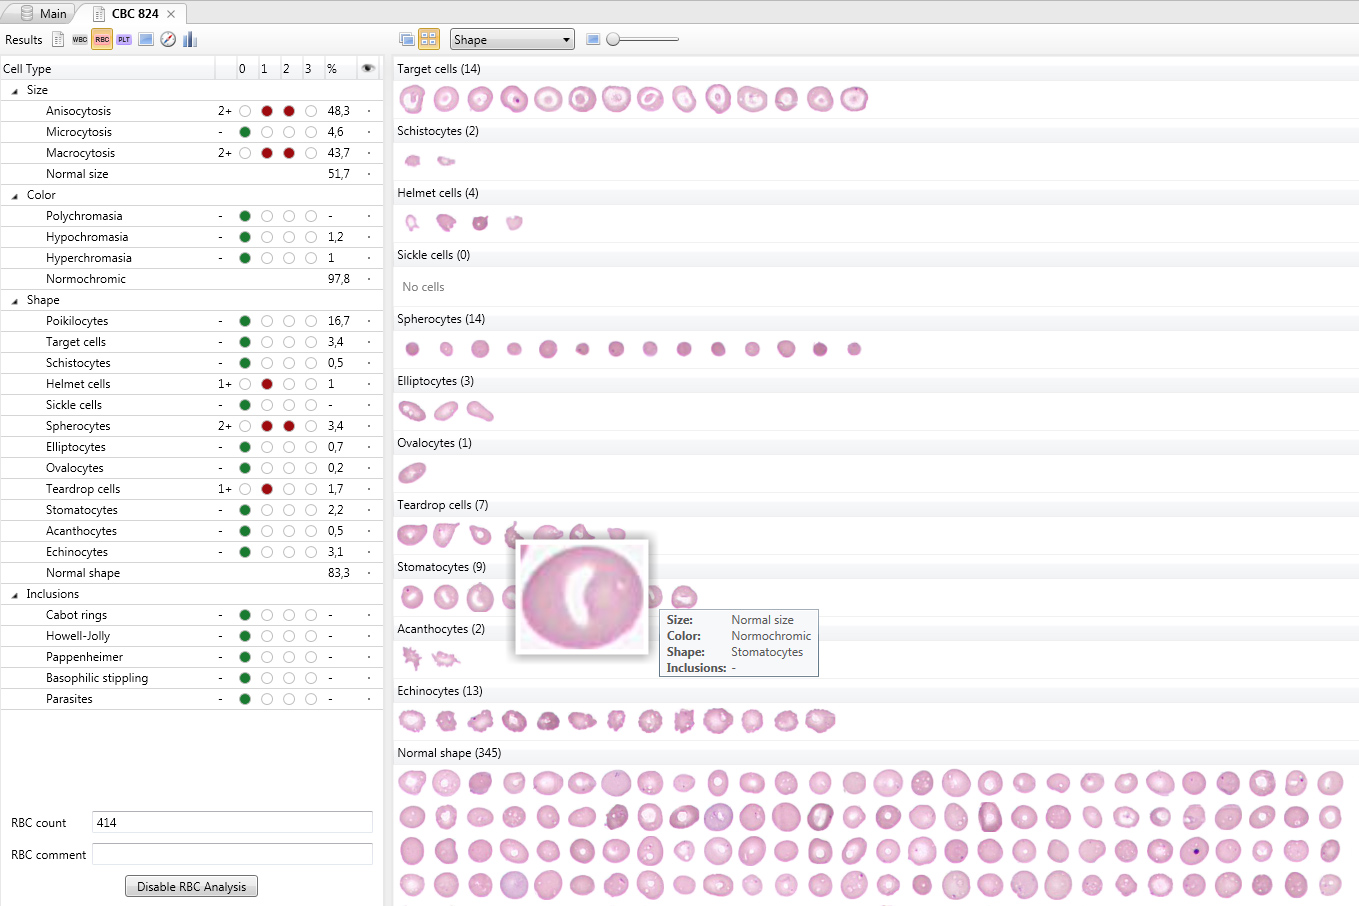The width and height of the screenshot is (1359, 906).
Task: Set Howell-Jolly grade to 1
Action: pos(267,636)
